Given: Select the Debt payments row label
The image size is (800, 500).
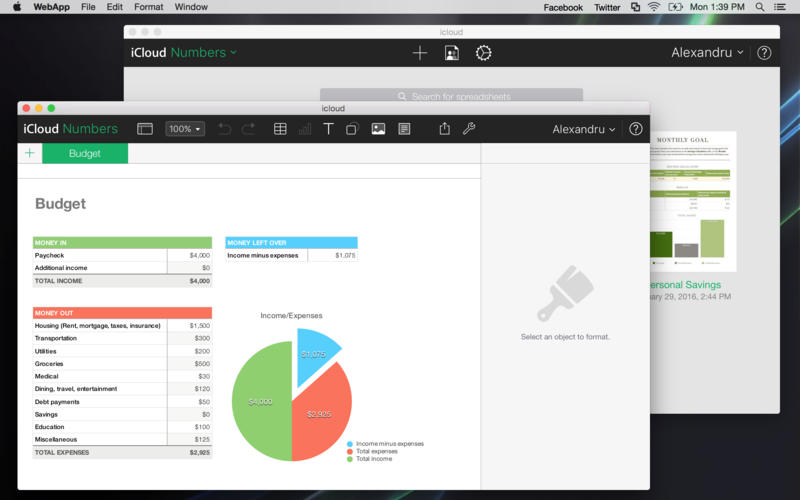Looking at the screenshot, I should coord(57,402).
